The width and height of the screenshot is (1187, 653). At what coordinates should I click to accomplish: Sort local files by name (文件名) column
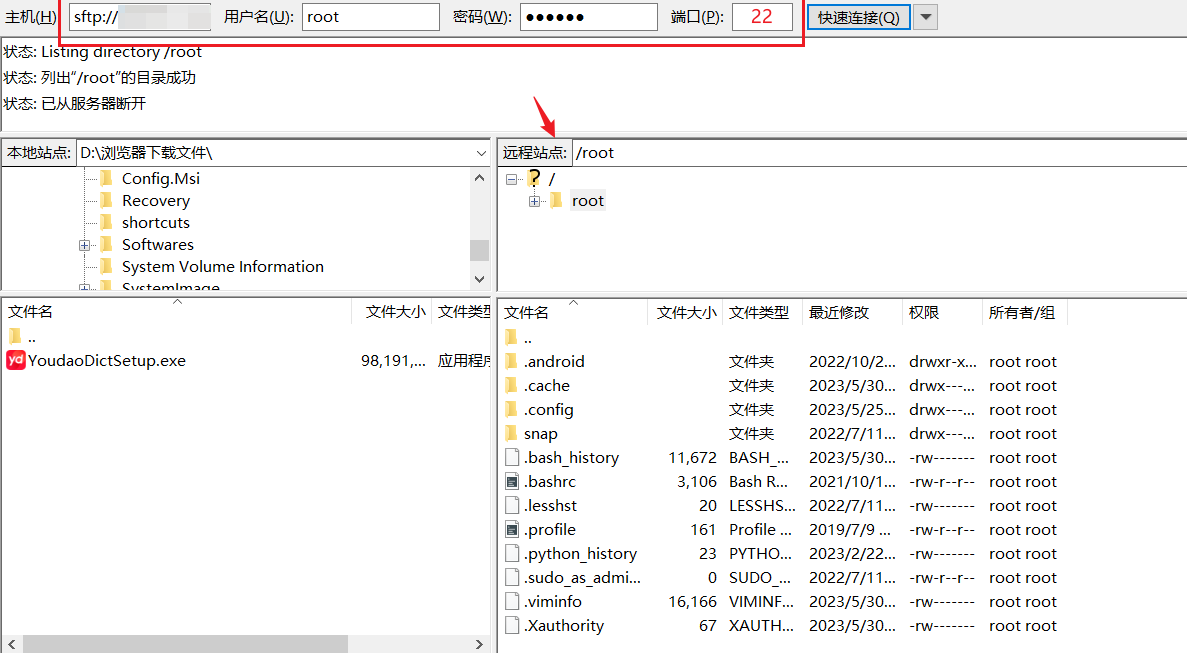[x=177, y=312]
